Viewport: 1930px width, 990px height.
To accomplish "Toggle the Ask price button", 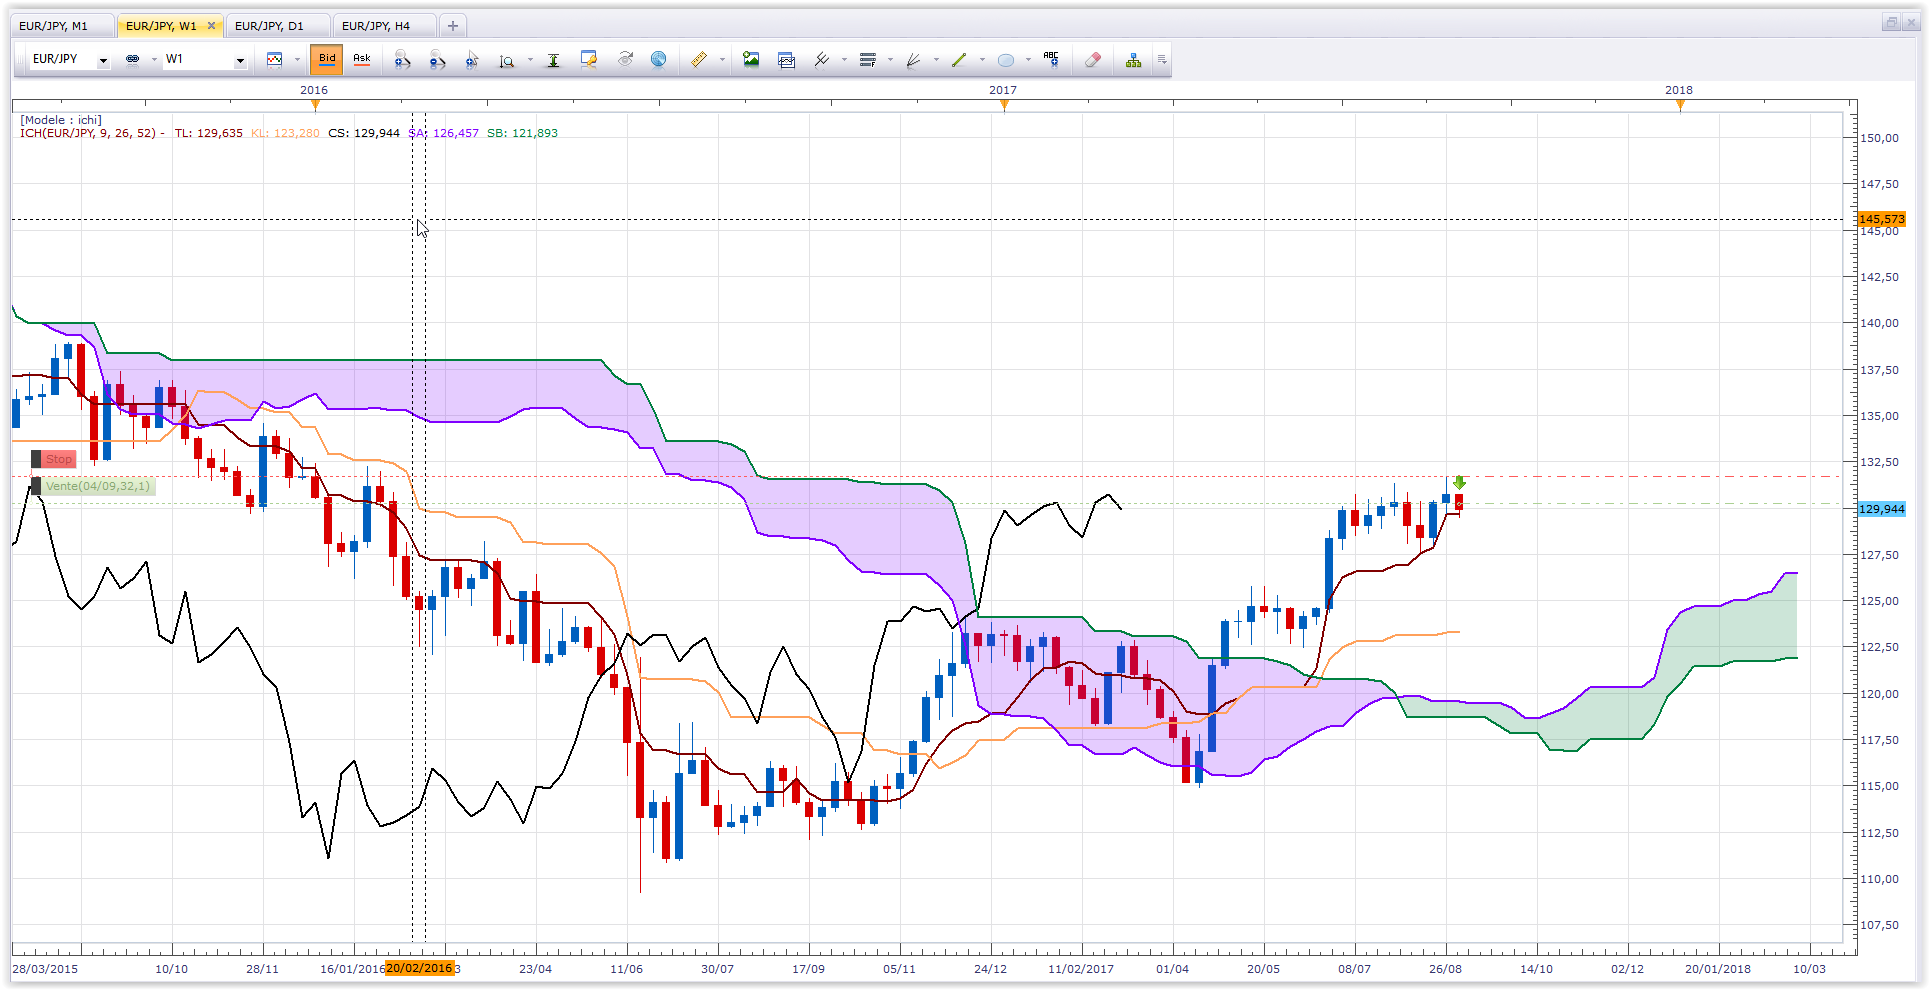I will (362, 59).
